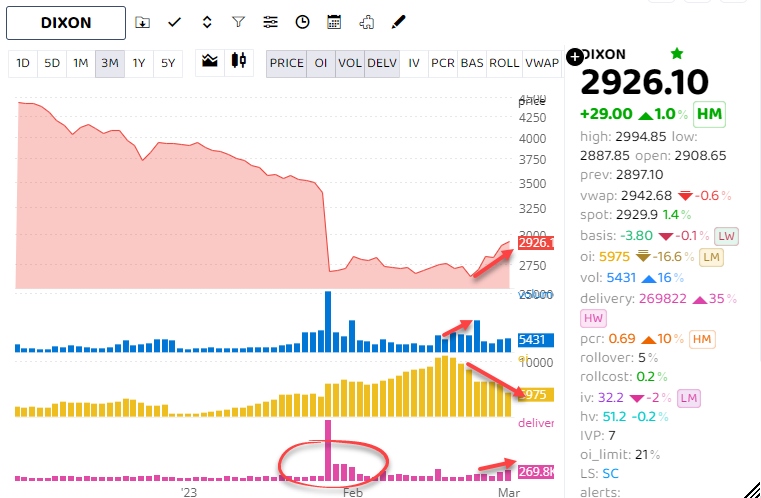The width and height of the screenshot is (761, 498).
Task: Enable the PCR series
Action: point(443,63)
